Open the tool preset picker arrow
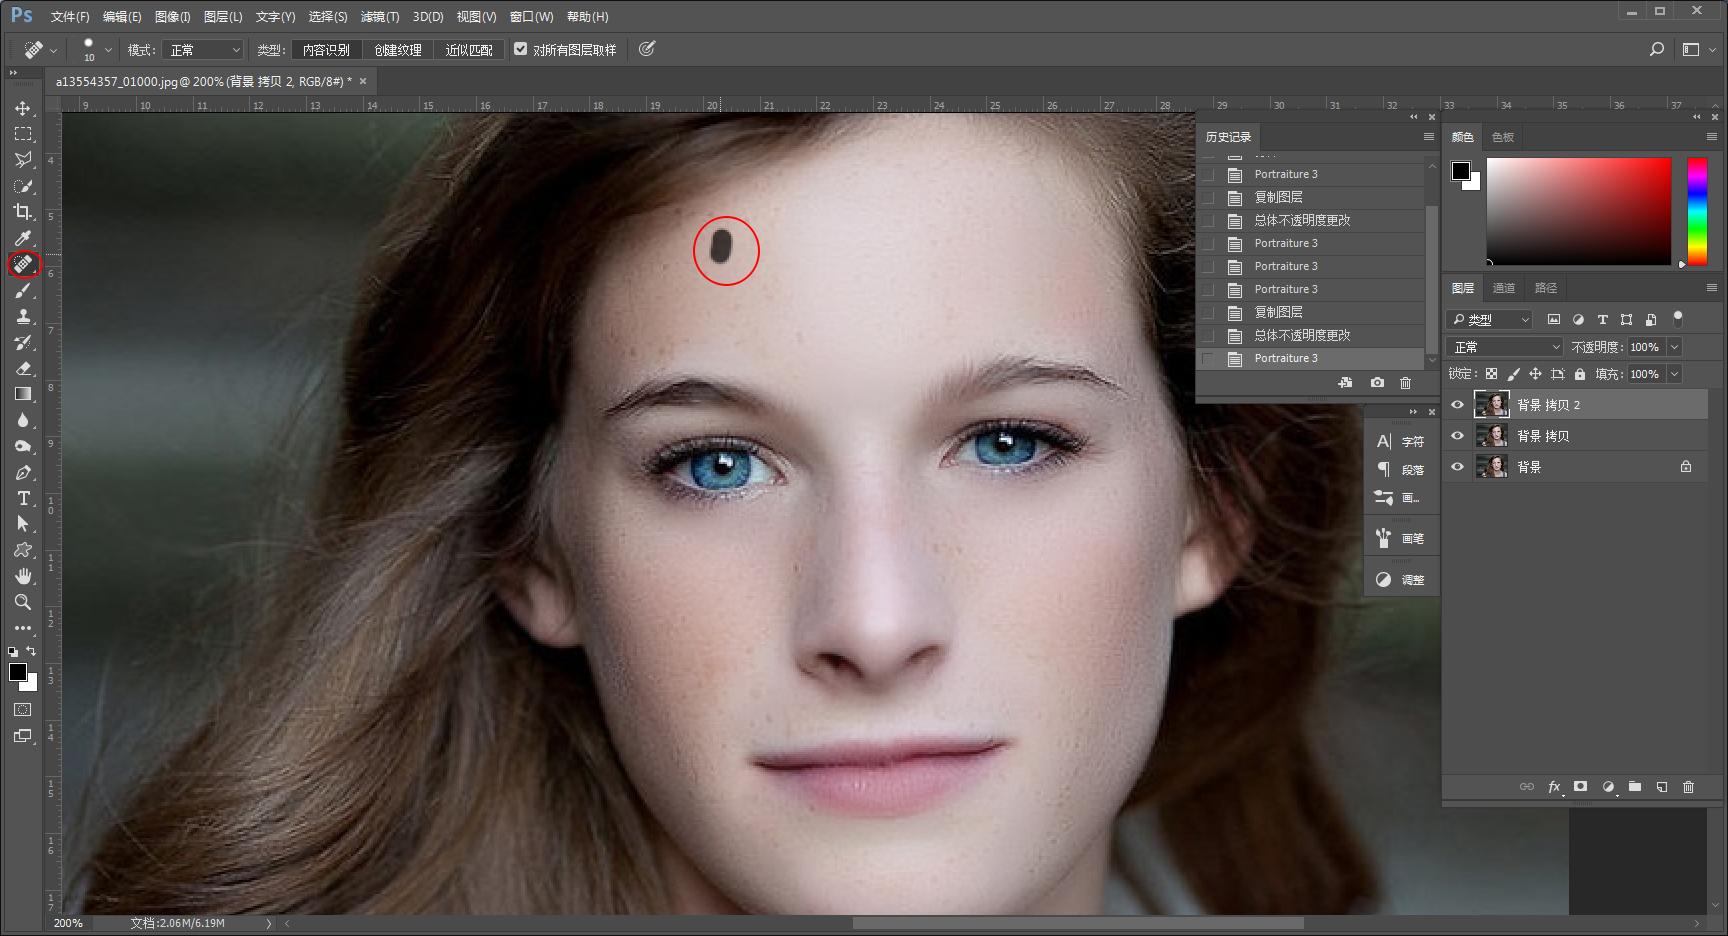1728x936 pixels. tap(53, 50)
